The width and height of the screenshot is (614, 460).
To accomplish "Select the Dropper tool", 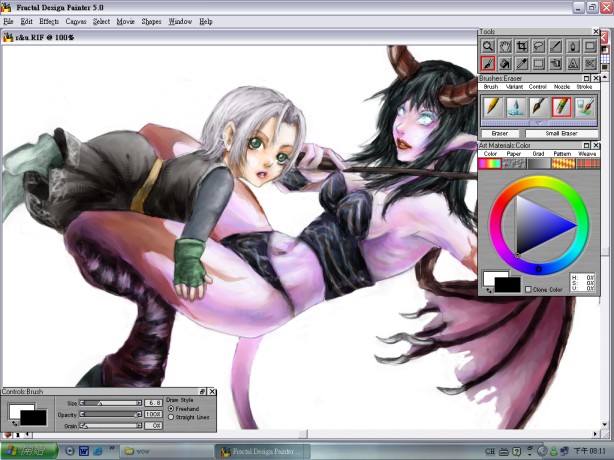I will pos(522,63).
